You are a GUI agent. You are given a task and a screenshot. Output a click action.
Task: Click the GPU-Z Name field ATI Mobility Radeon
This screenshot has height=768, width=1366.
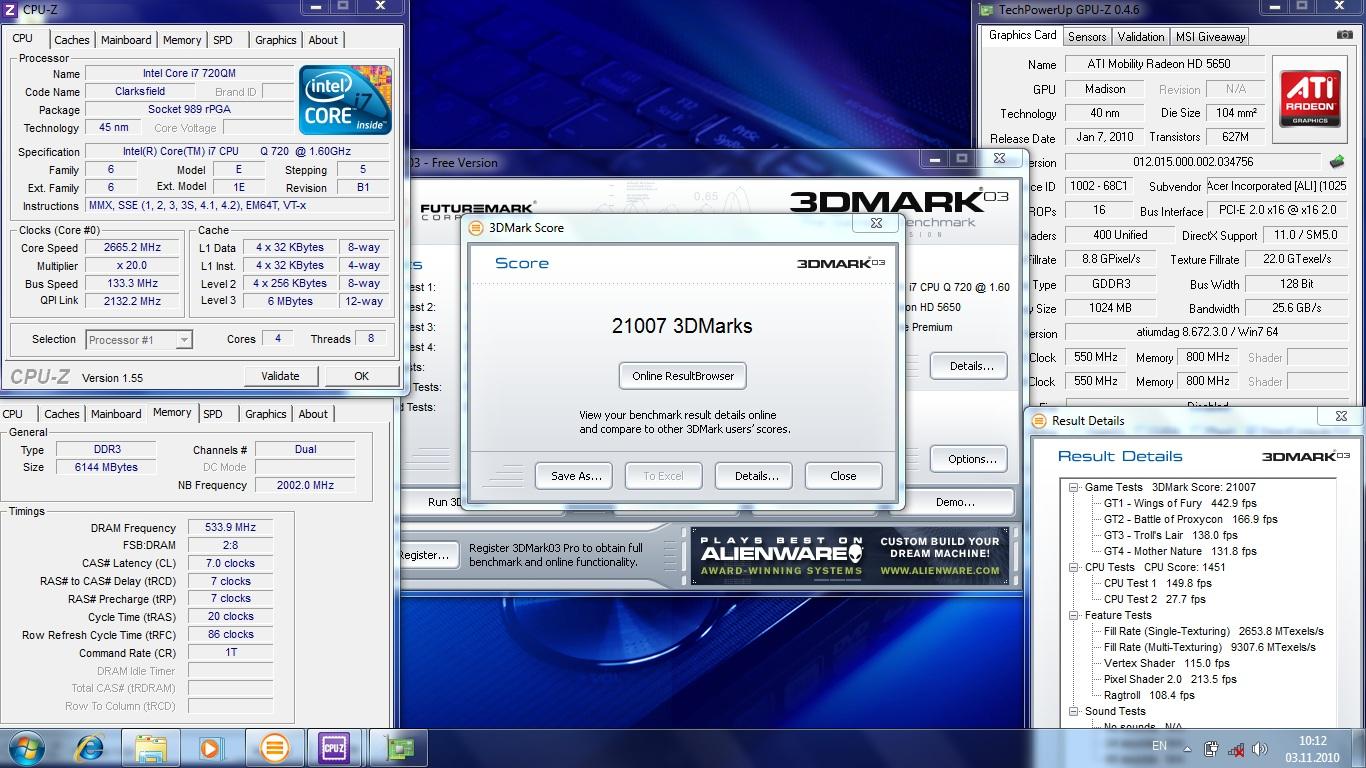(1164, 64)
